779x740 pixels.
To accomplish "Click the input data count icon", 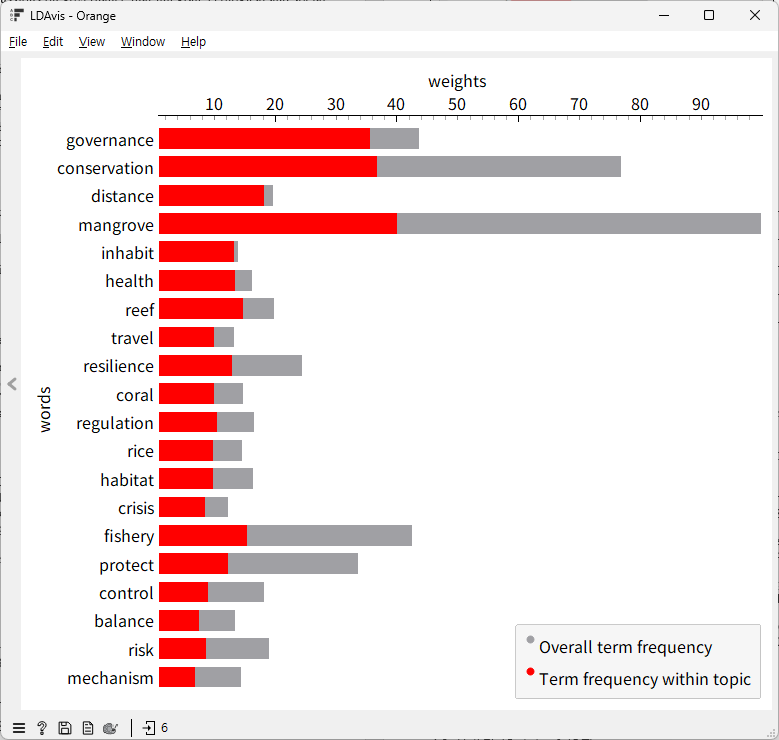I will click(x=155, y=728).
